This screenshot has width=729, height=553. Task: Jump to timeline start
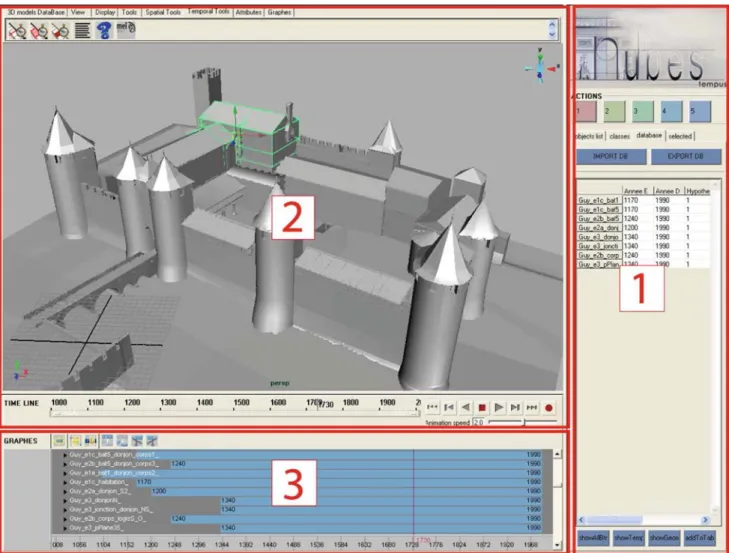point(432,407)
